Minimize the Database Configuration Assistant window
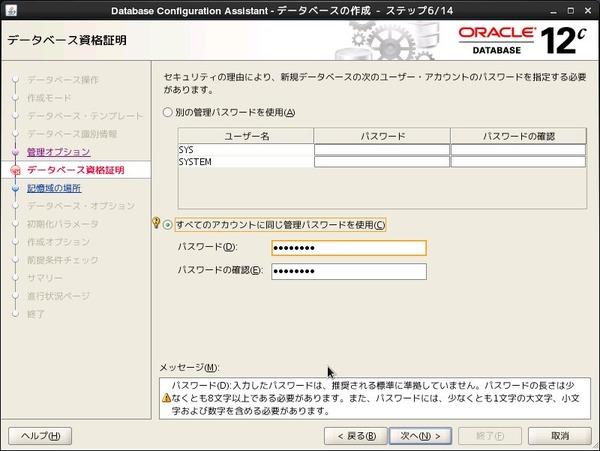600x451 pixels. (553, 11)
